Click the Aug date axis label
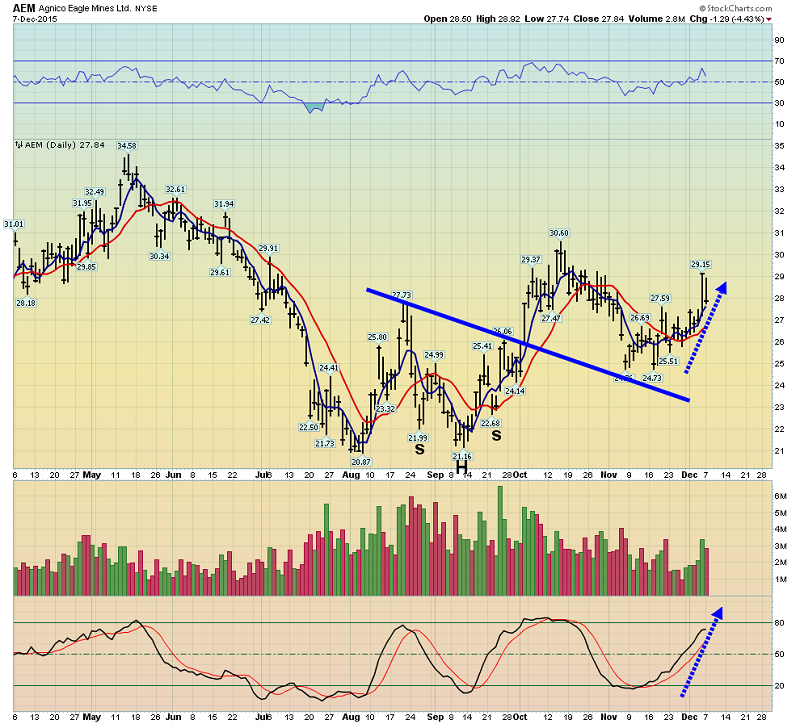800x724 pixels. coord(351,475)
